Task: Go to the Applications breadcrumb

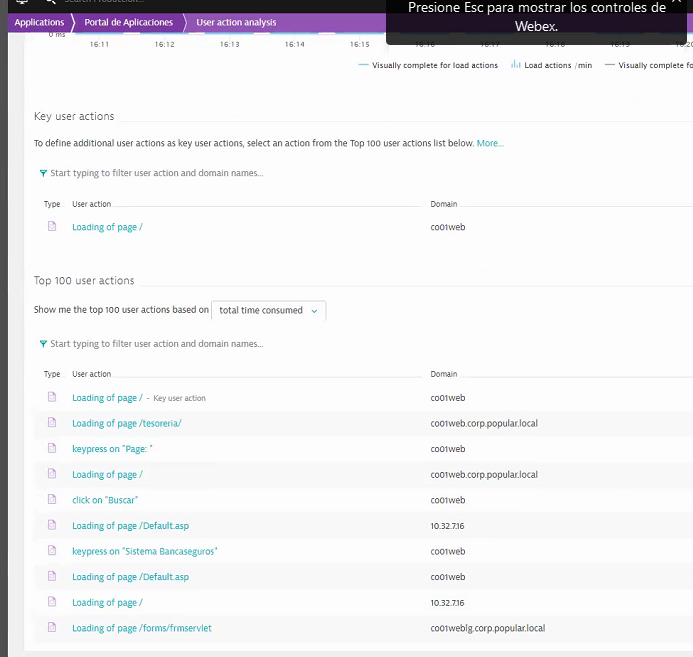Action: tap(38, 22)
